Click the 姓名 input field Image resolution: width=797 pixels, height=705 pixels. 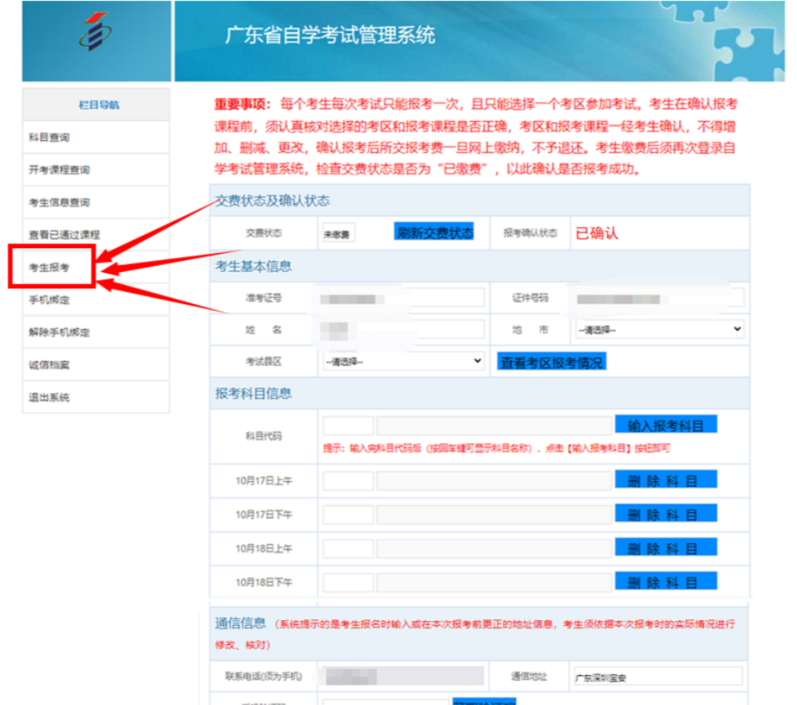pyautogui.click(x=403, y=329)
